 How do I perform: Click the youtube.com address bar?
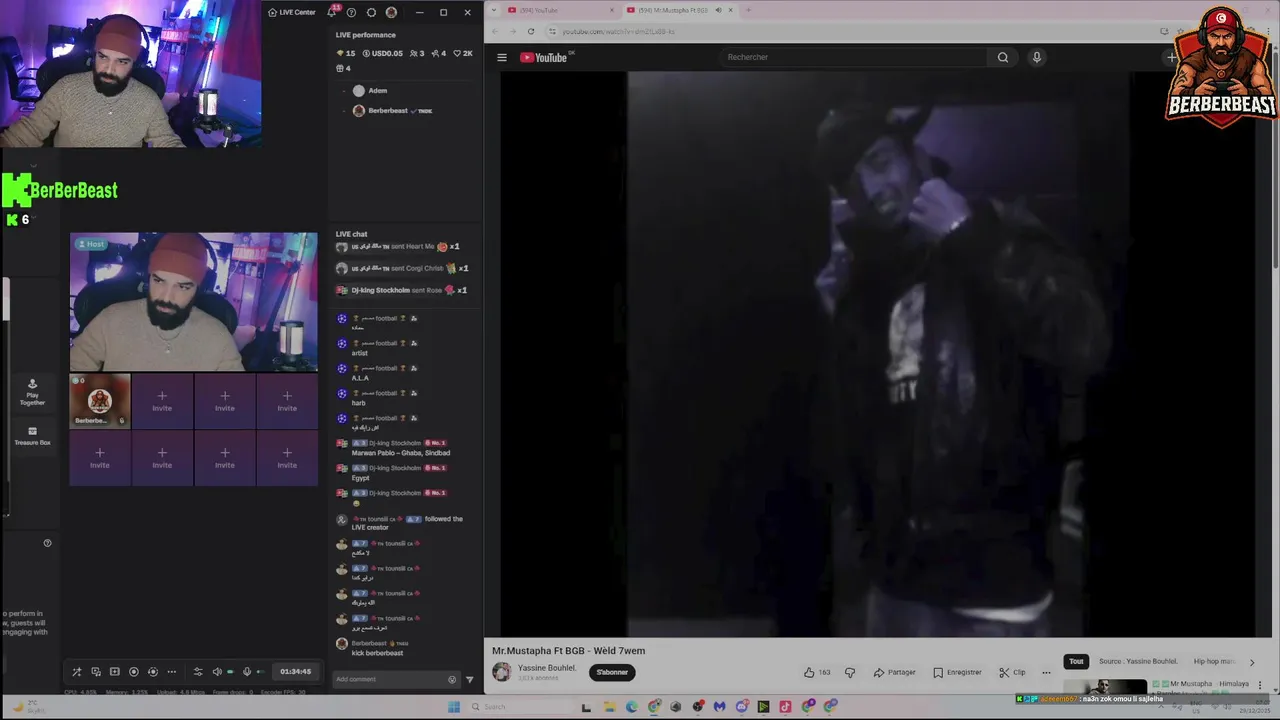coord(850,31)
